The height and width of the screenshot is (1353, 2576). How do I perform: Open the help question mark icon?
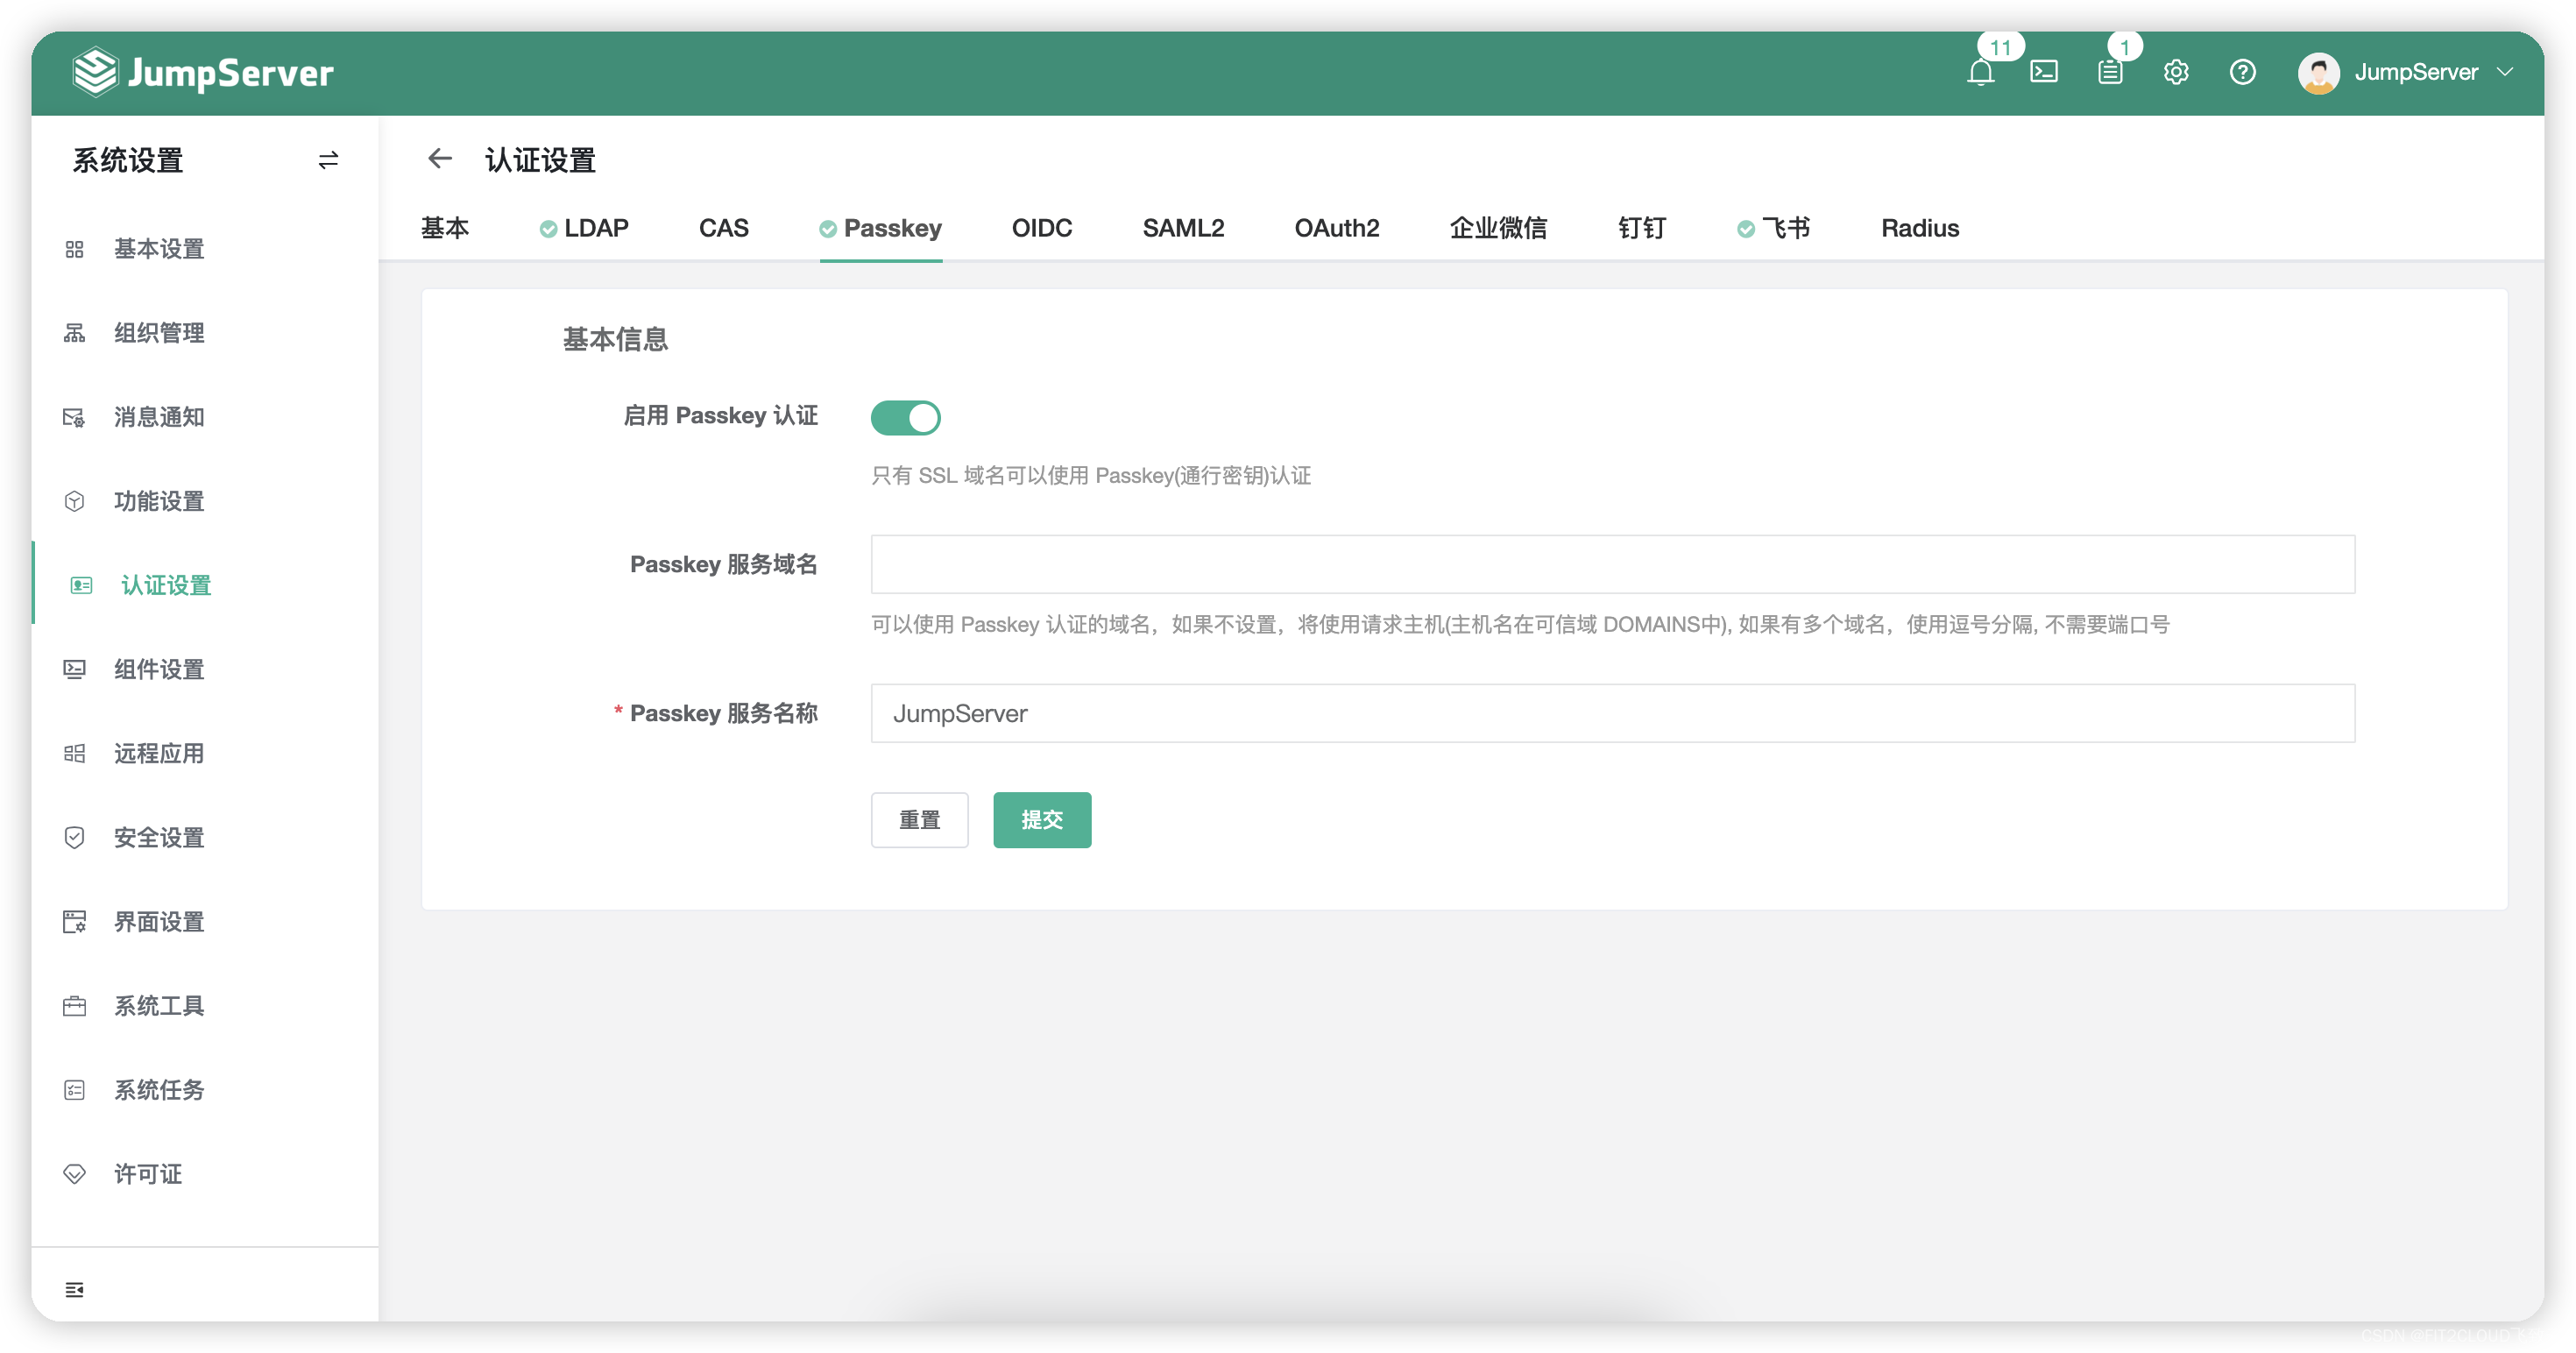click(2242, 73)
